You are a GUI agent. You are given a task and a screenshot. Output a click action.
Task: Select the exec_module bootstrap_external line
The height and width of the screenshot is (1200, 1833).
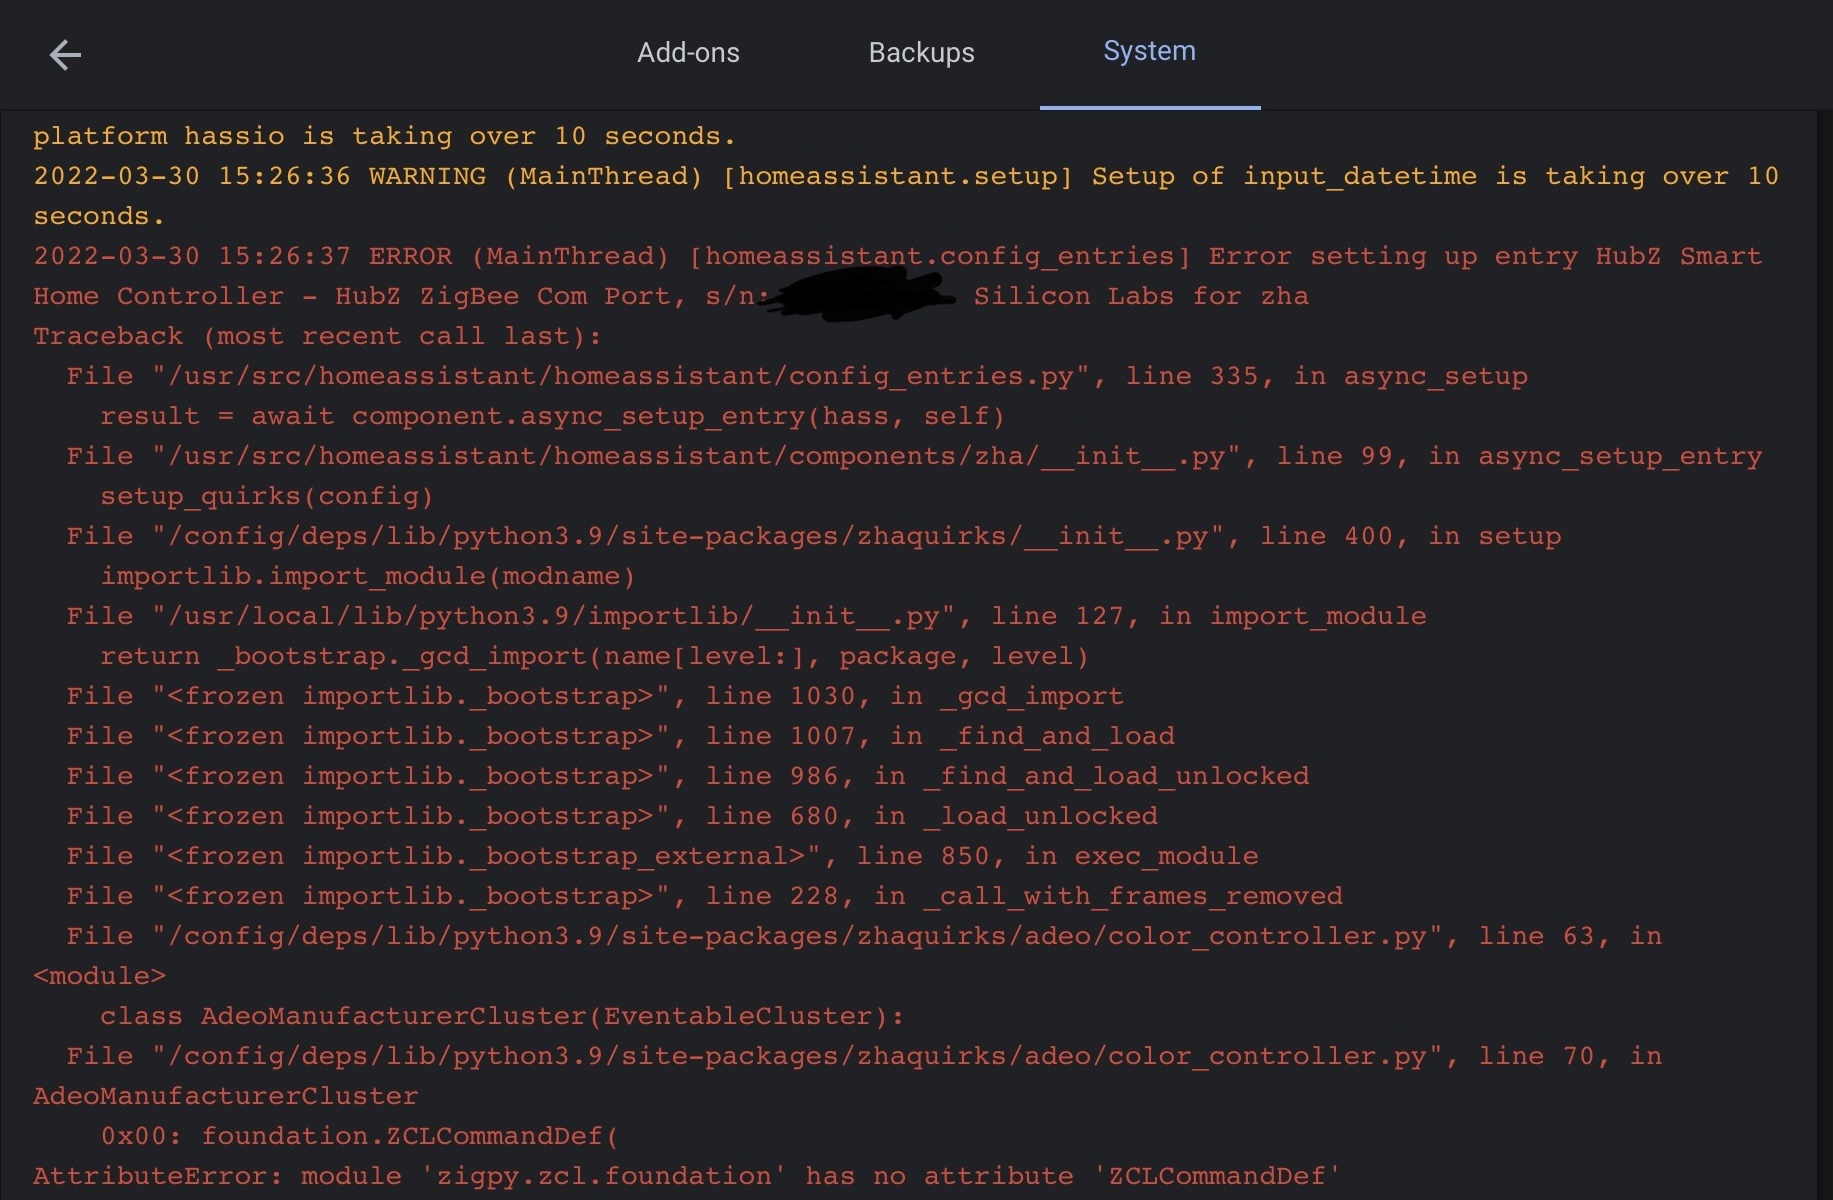point(662,855)
